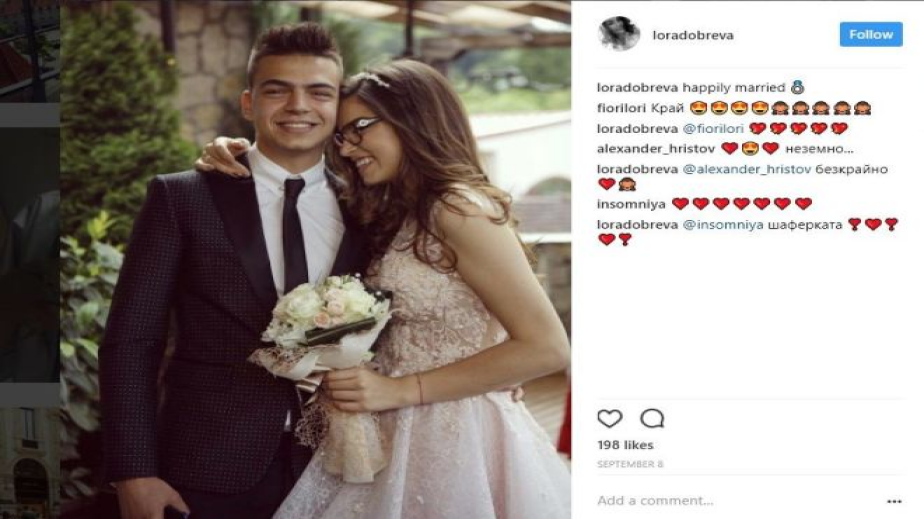This screenshot has height=519, width=924.
Task: Open the @fiorilori mention link
Action: coord(713,128)
